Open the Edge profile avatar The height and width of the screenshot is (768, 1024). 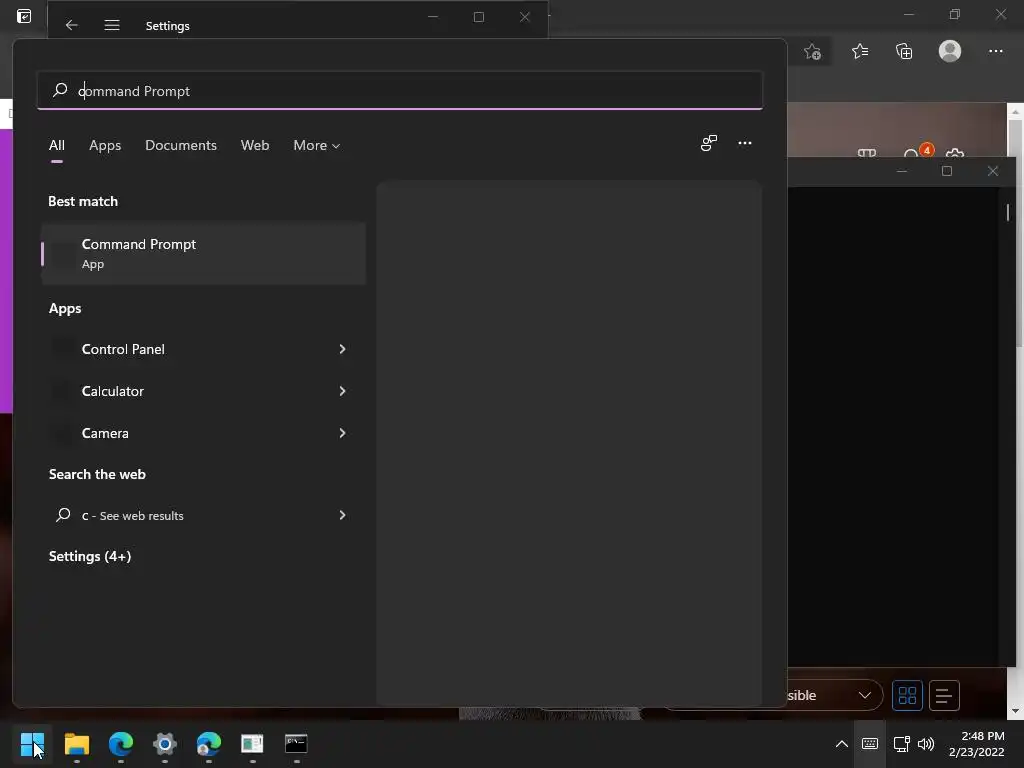tap(950, 51)
